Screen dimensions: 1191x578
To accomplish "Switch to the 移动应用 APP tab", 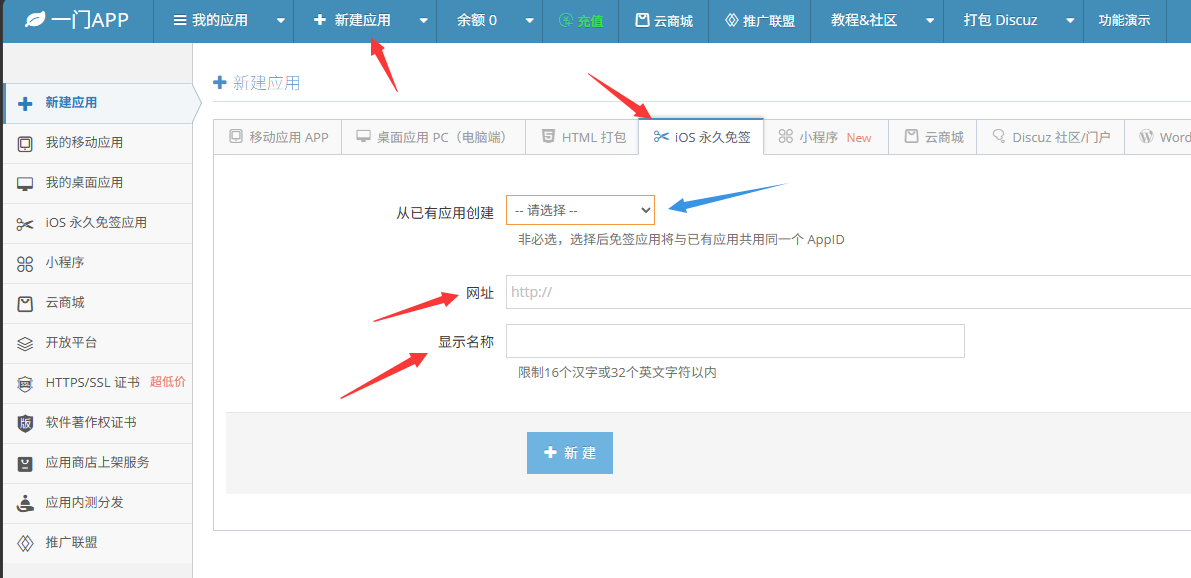I will 277,137.
